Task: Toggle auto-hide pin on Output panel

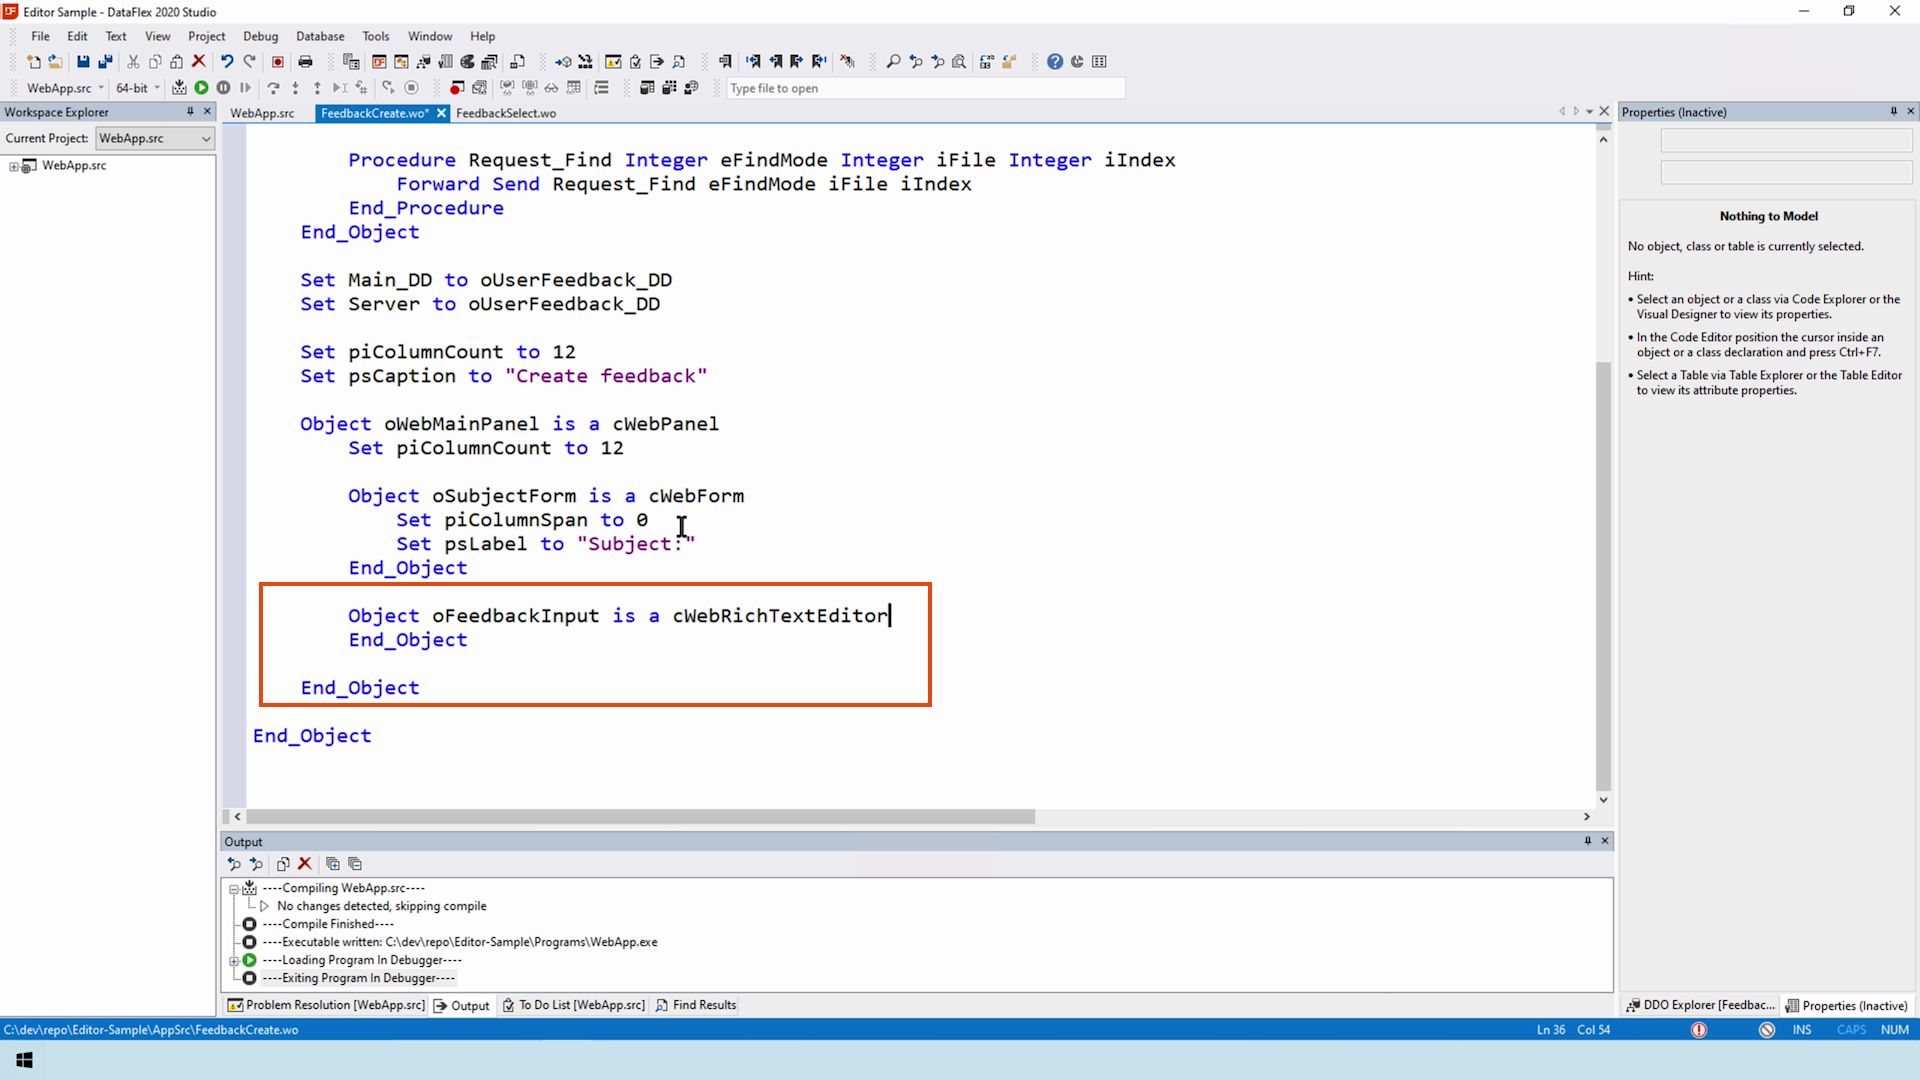Action: [1587, 841]
